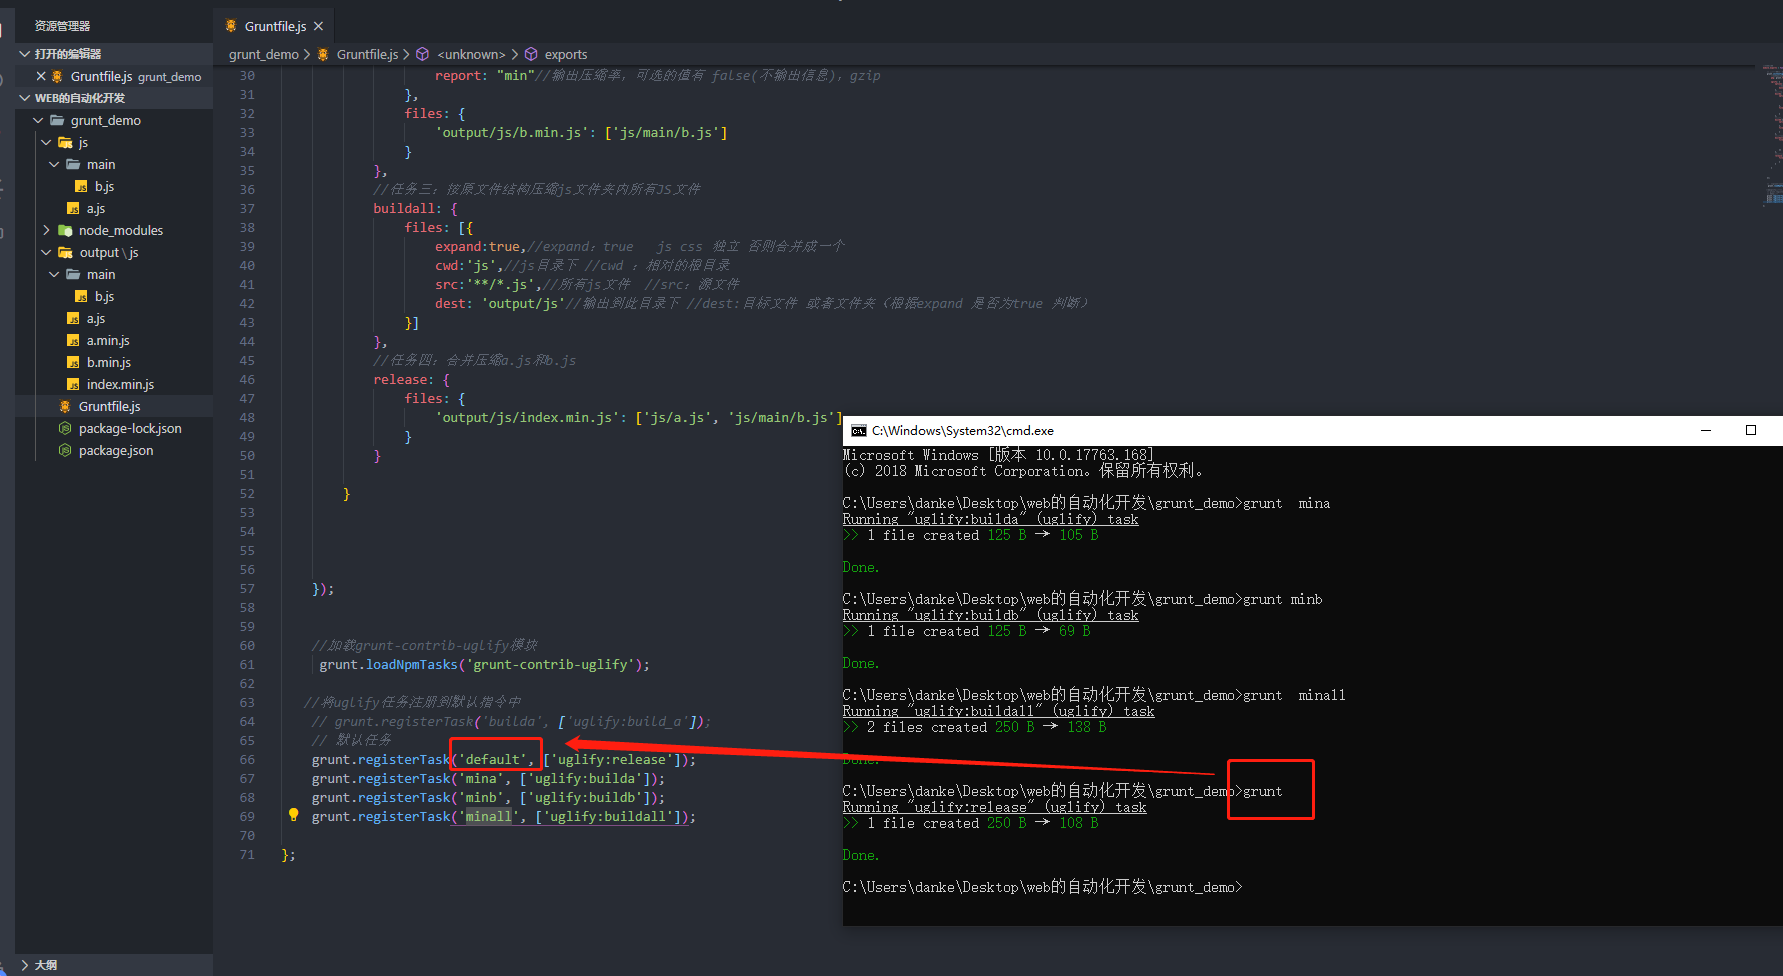Click the lightbulb quick-fix icon on line 69
The width and height of the screenshot is (1783, 976).
[x=293, y=815]
